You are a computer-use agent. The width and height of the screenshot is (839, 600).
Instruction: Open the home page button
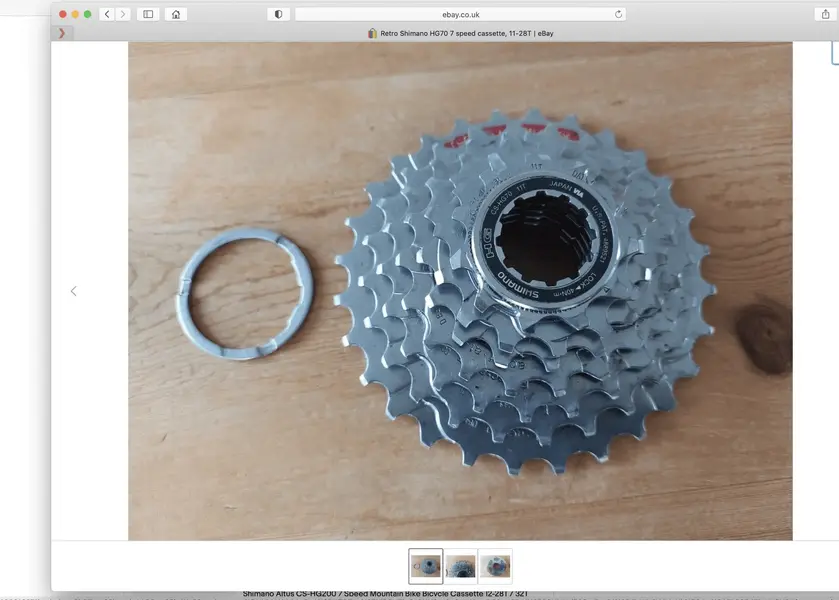176,14
